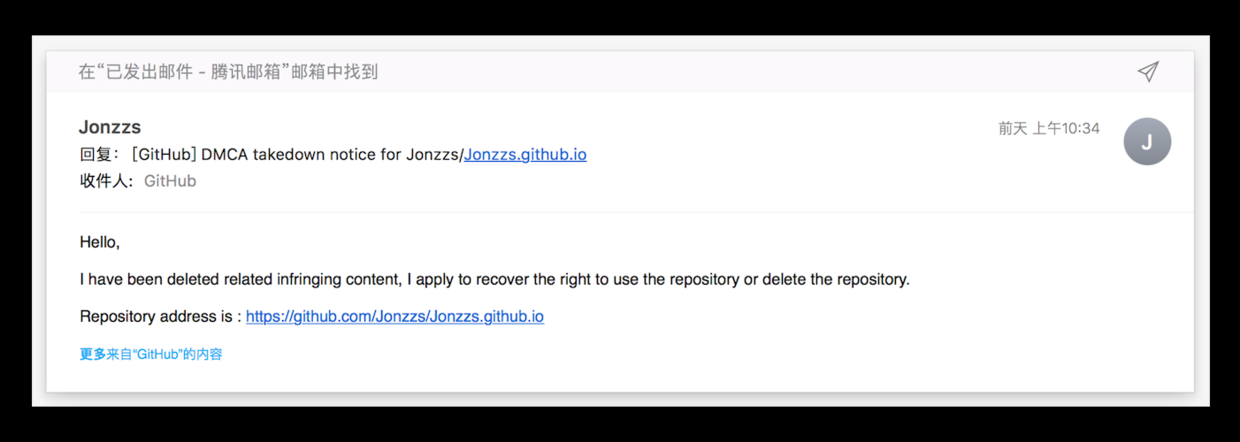Screen dimensions: 1240x442
Task: Open the Jonzzs.github.io link in subject
Action: pyautogui.click(x=525, y=154)
